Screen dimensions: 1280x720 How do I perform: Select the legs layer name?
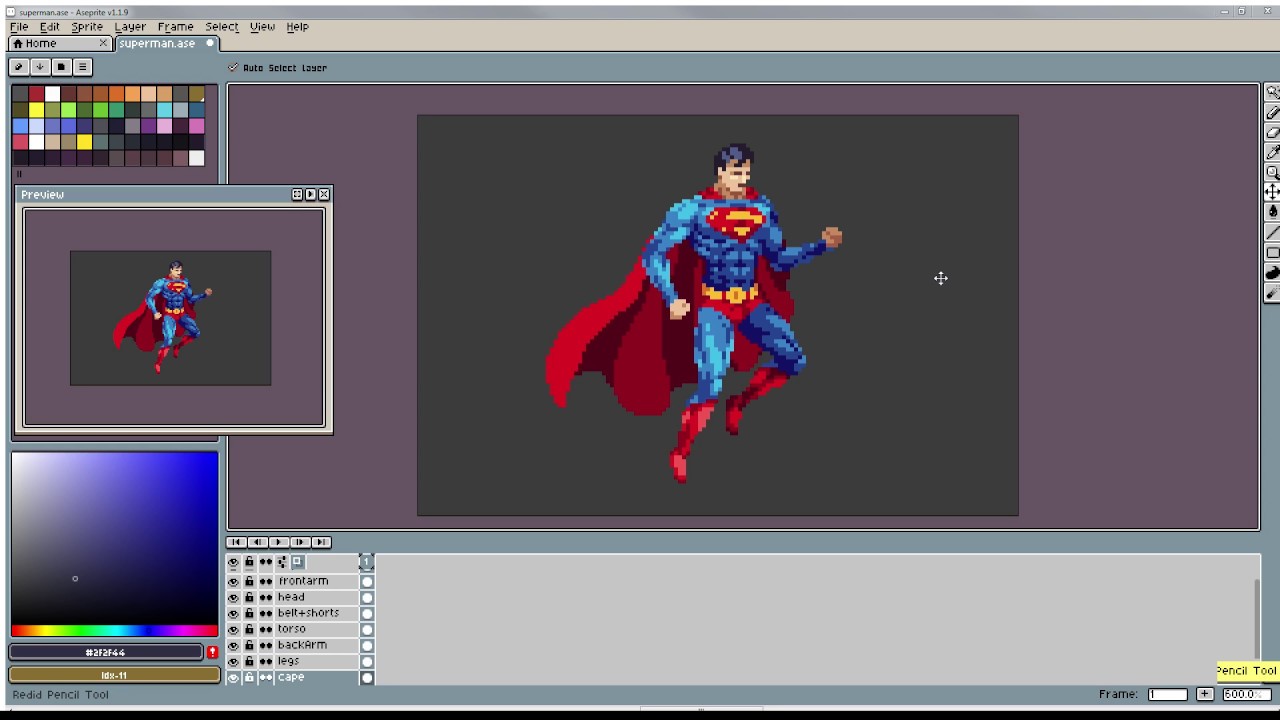point(288,661)
